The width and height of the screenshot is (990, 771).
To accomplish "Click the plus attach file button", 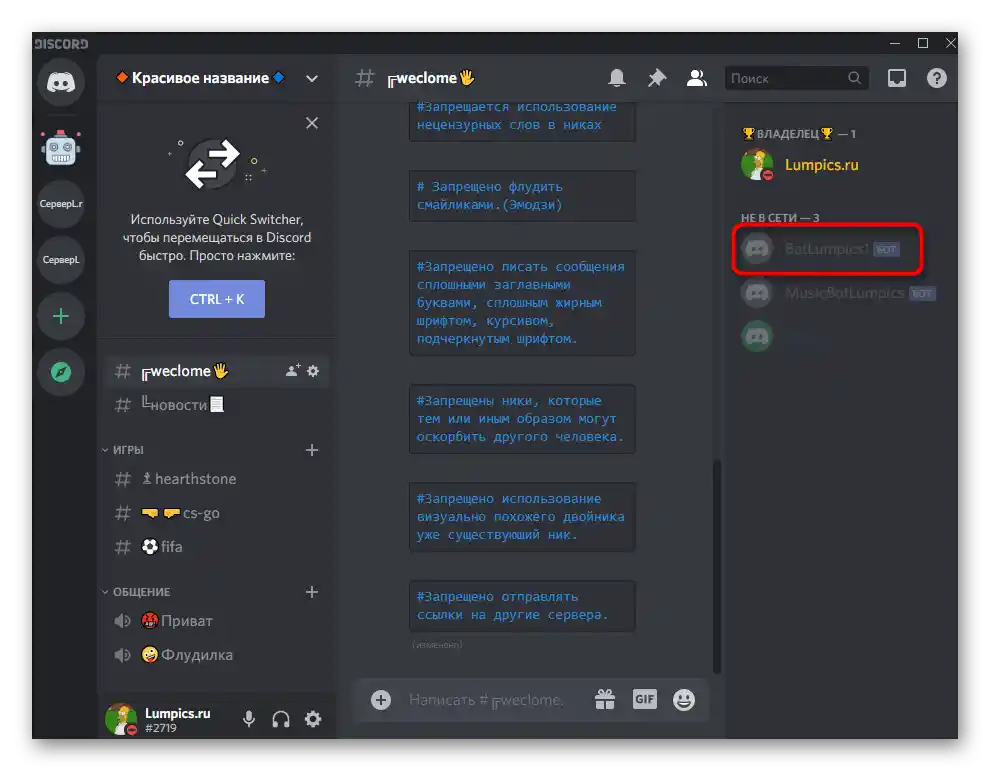I will coord(381,700).
